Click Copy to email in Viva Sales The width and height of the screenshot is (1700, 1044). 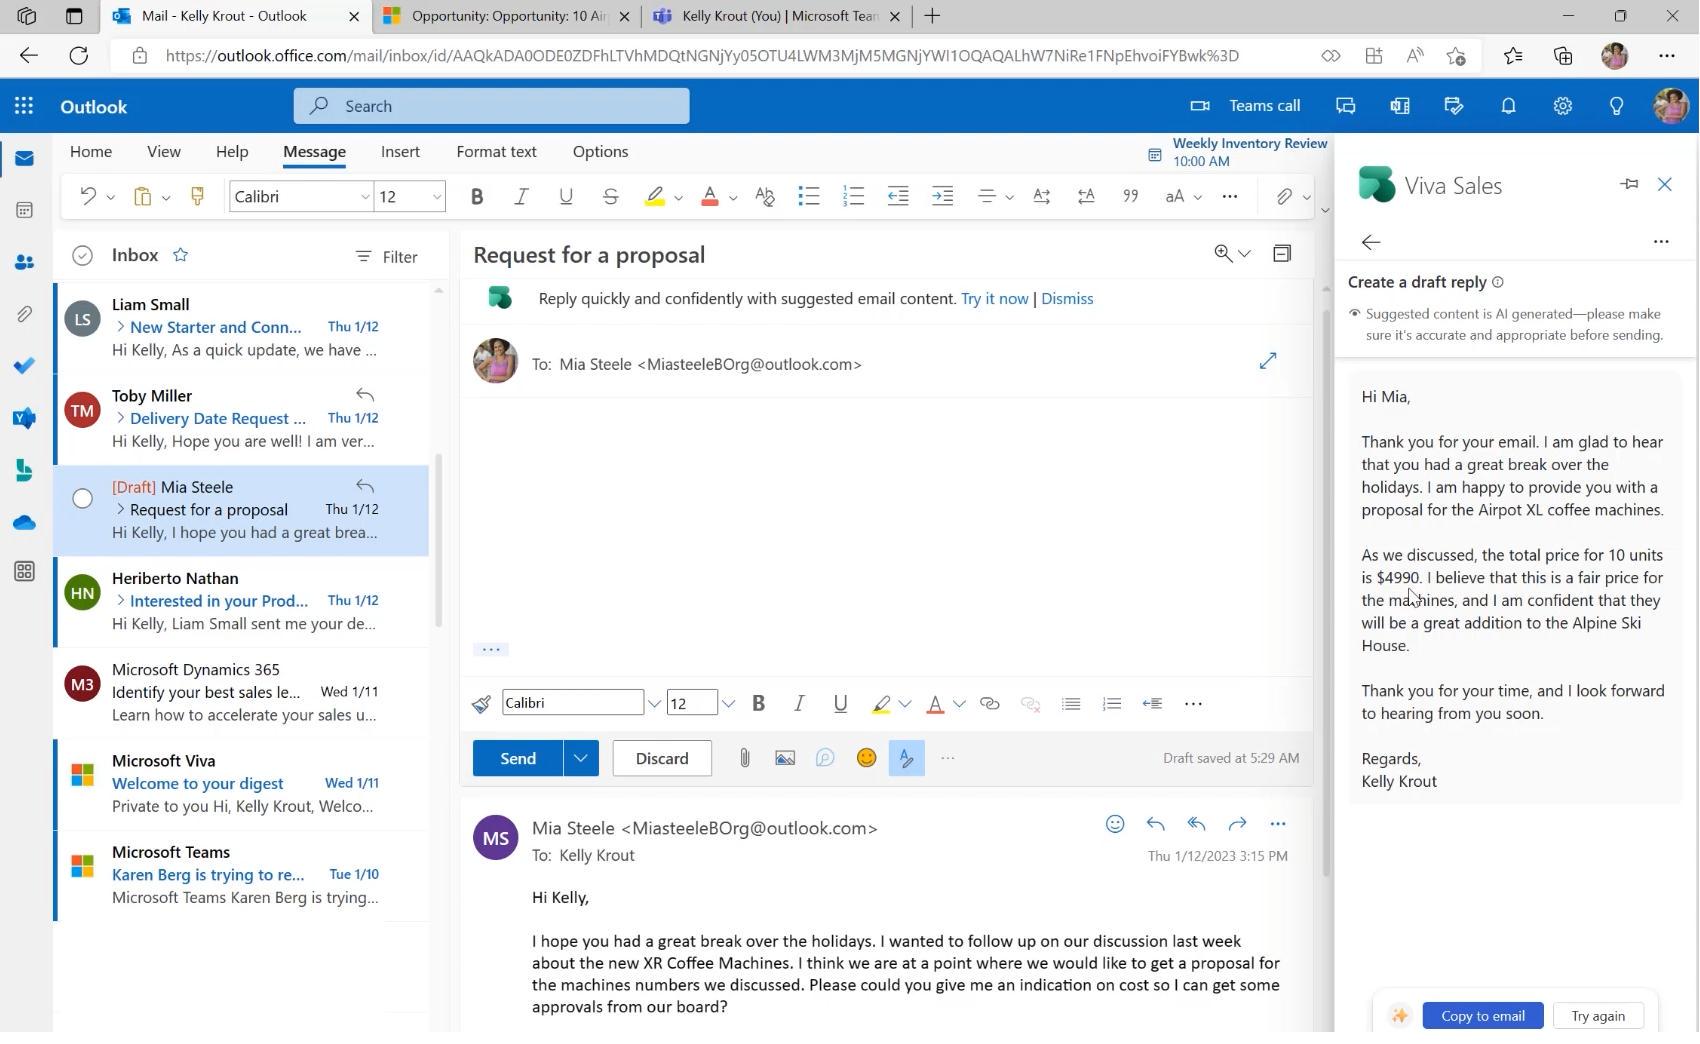(1483, 1016)
